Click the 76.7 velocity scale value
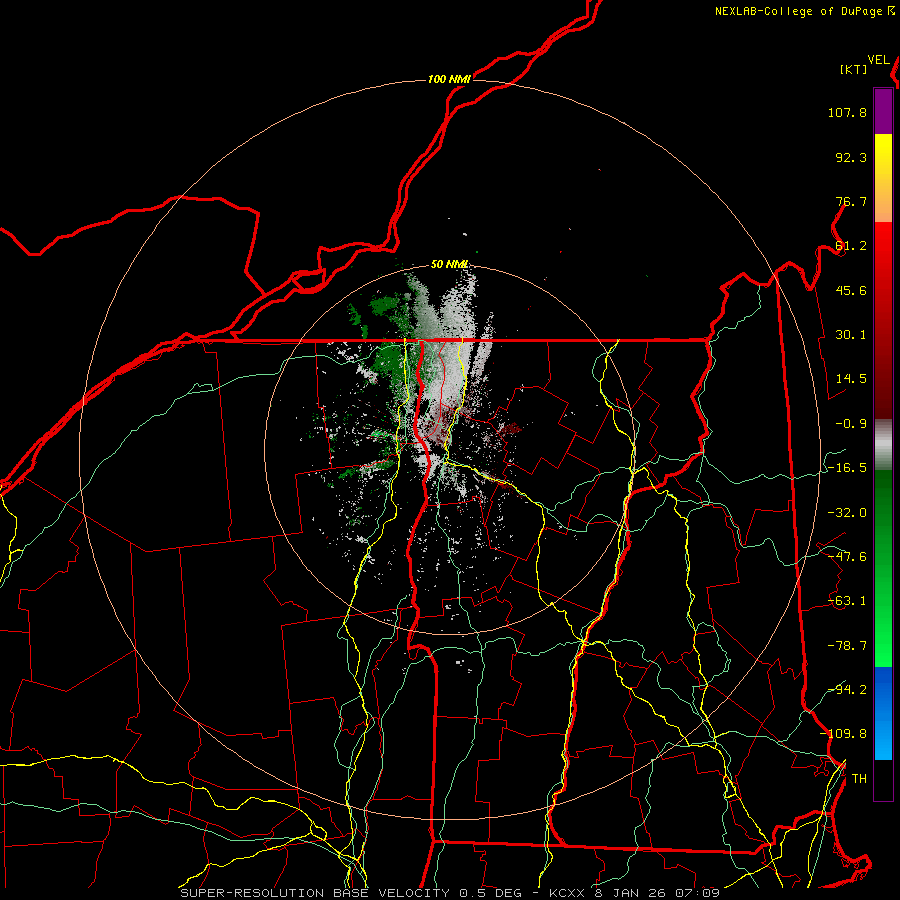 pos(851,201)
